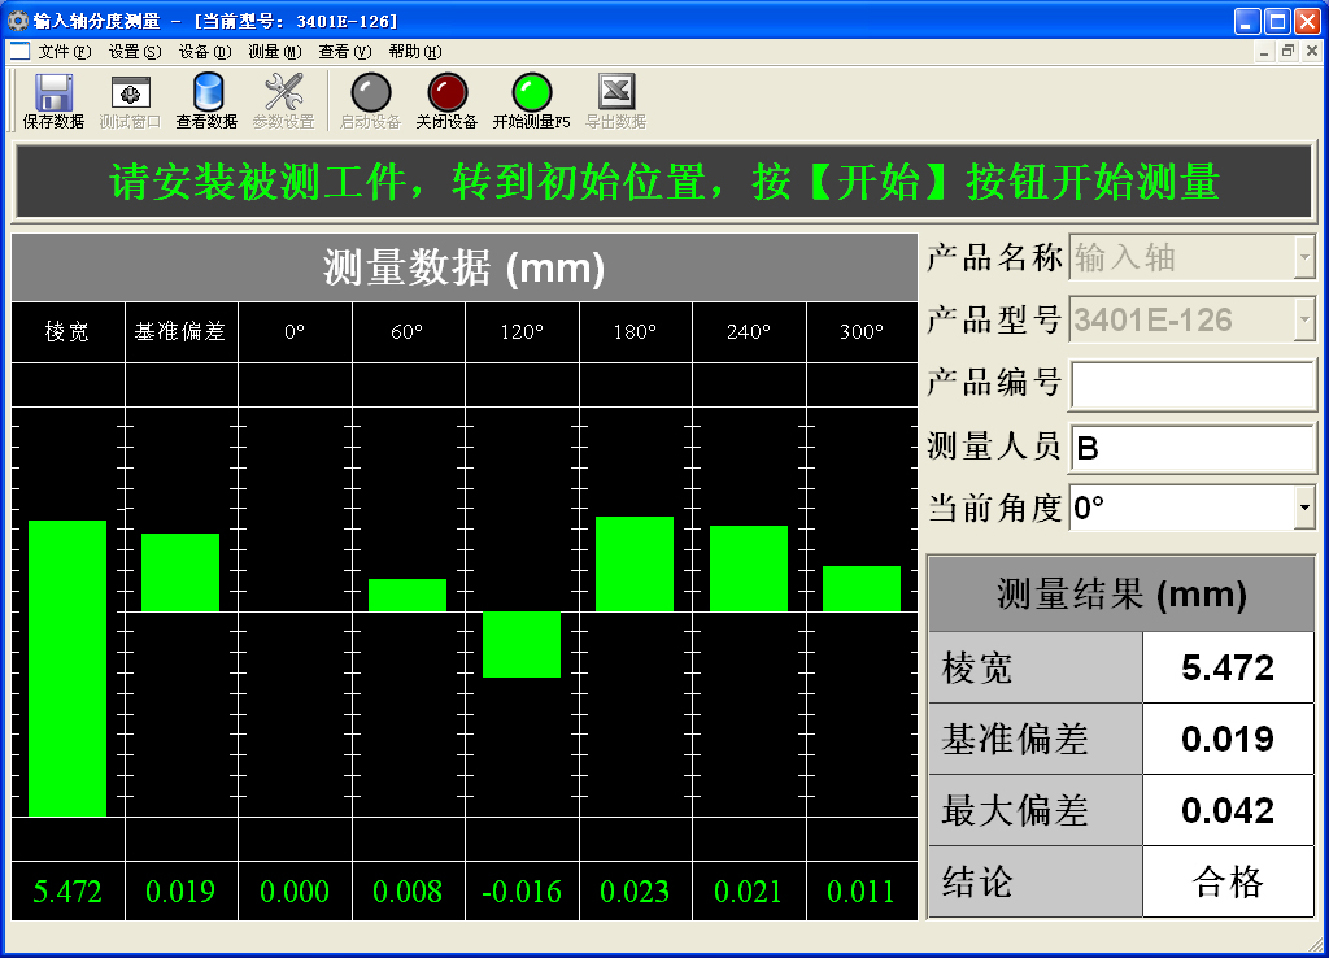Open the current angle (当前角度) dropdown
Viewport: 1329px width, 958px height.
coord(1304,508)
